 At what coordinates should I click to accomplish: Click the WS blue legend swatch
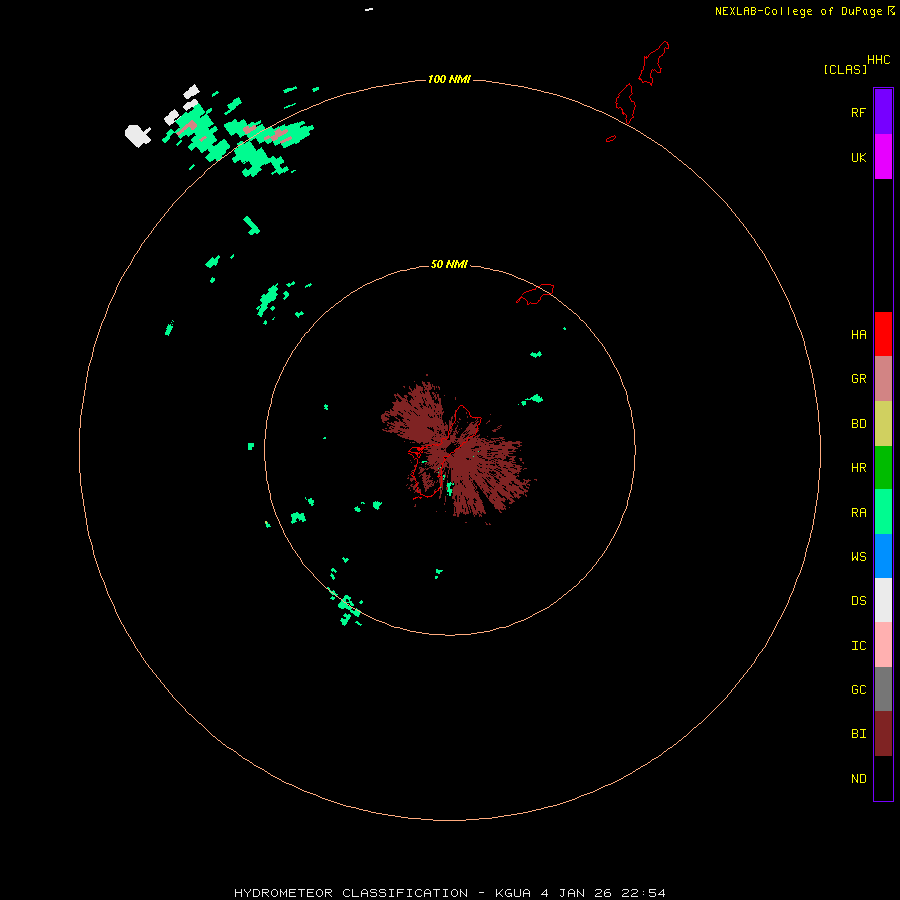tap(883, 556)
